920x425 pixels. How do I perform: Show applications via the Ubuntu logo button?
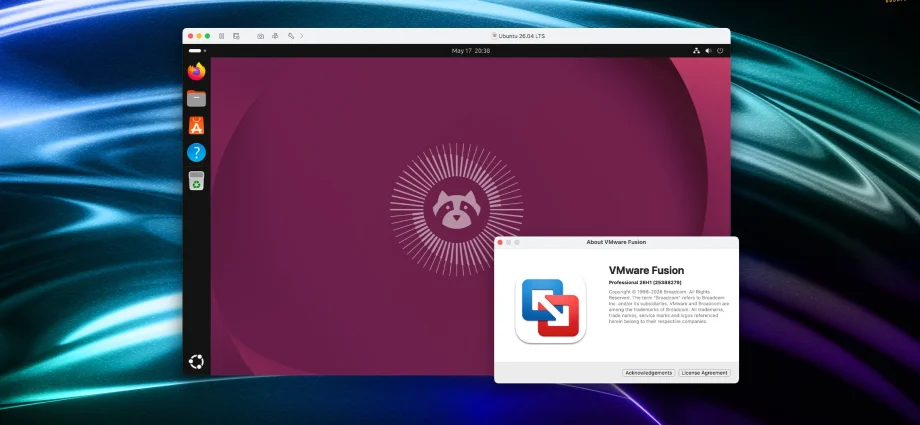[x=197, y=362]
